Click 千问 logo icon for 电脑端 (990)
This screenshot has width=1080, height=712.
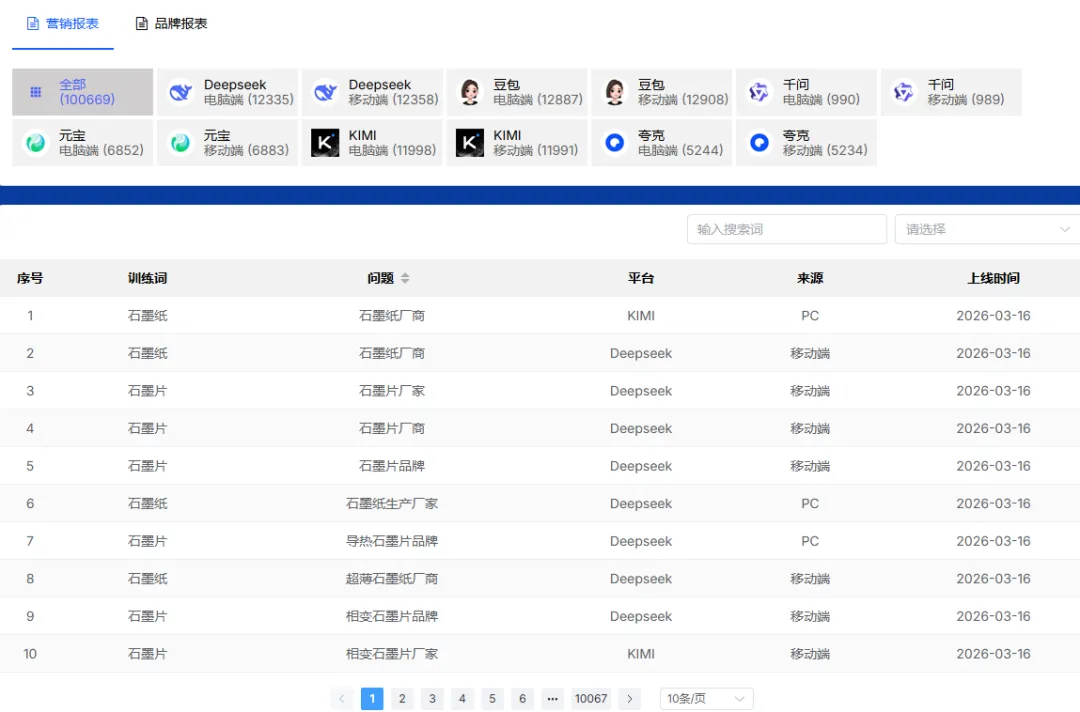point(759,92)
